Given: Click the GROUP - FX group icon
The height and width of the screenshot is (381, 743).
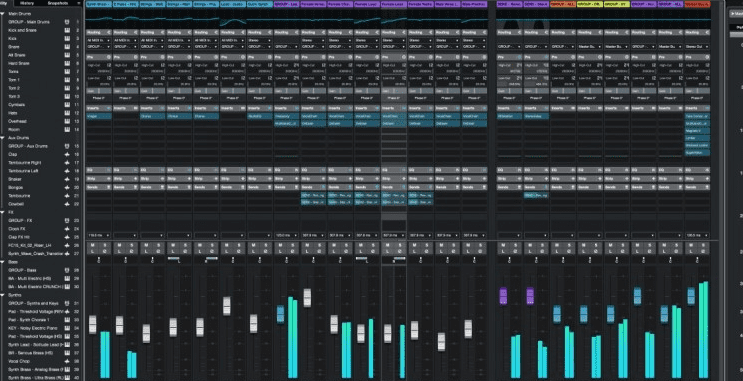Looking at the screenshot, I should 67,220.
